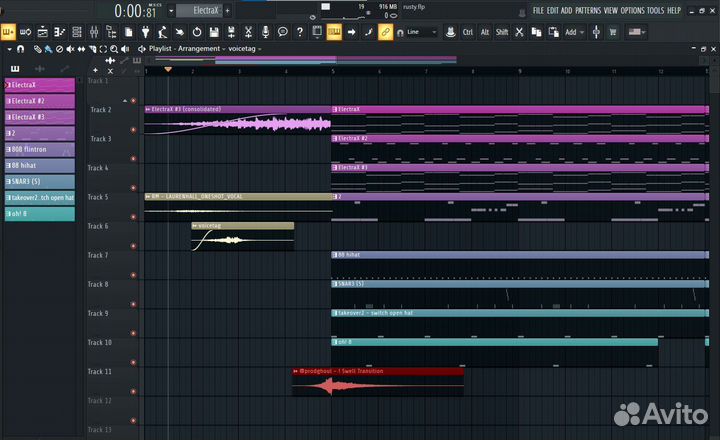Click the zoom magnifier tool in playlist
The height and width of the screenshot is (440, 720).
(115, 48)
